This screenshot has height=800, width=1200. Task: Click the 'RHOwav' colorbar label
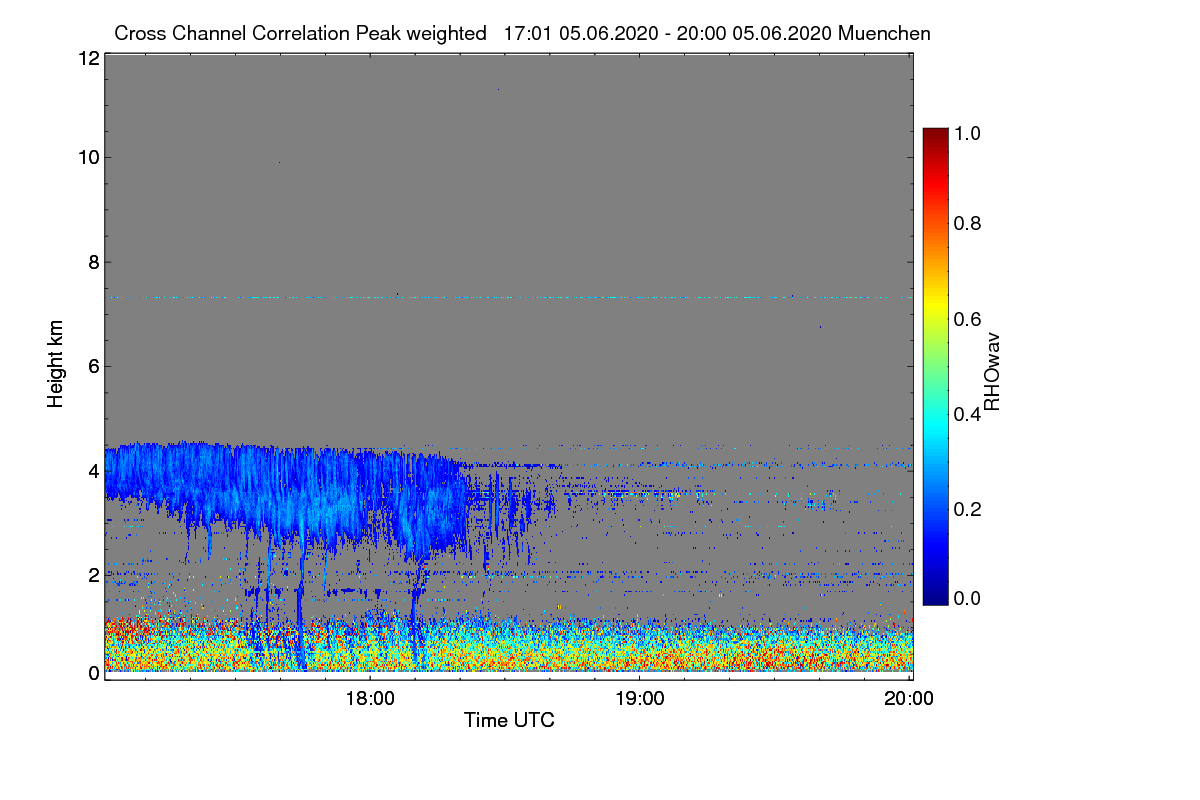click(992, 372)
